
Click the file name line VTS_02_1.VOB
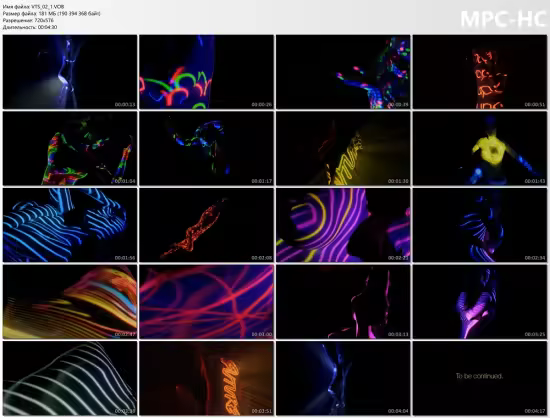33,7
